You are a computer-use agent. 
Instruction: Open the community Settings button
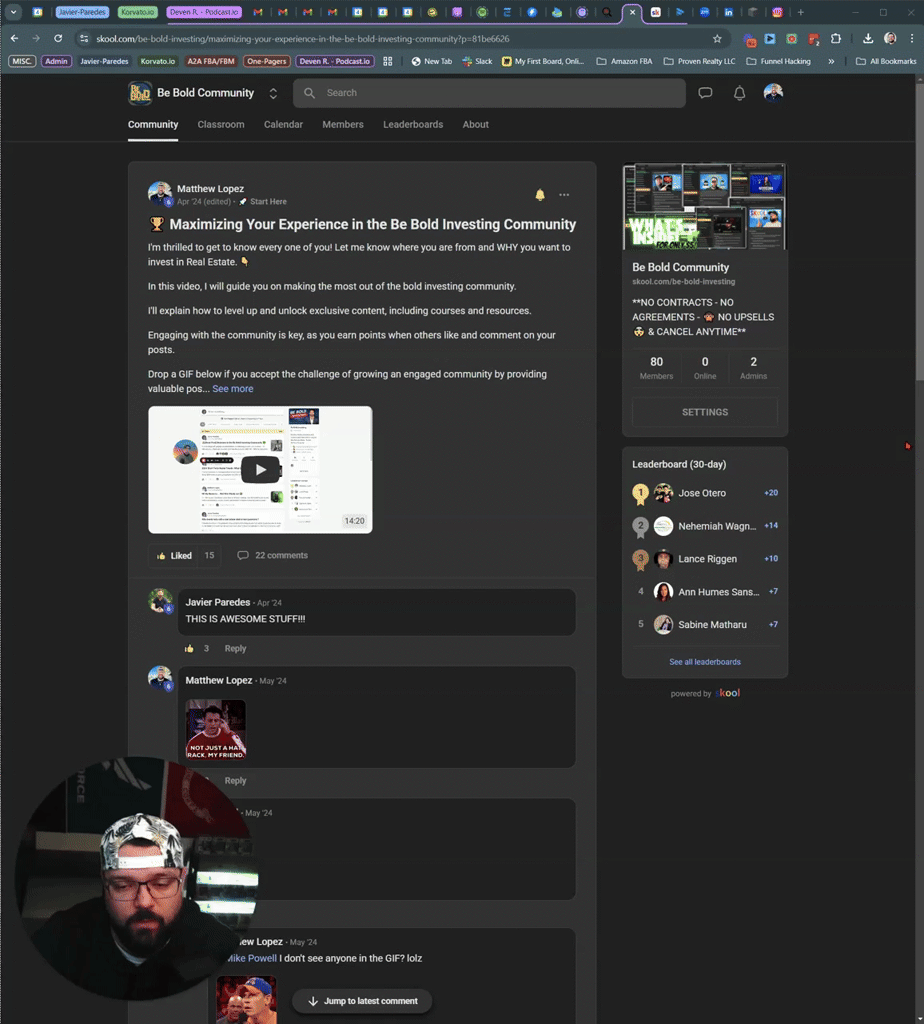704,411
